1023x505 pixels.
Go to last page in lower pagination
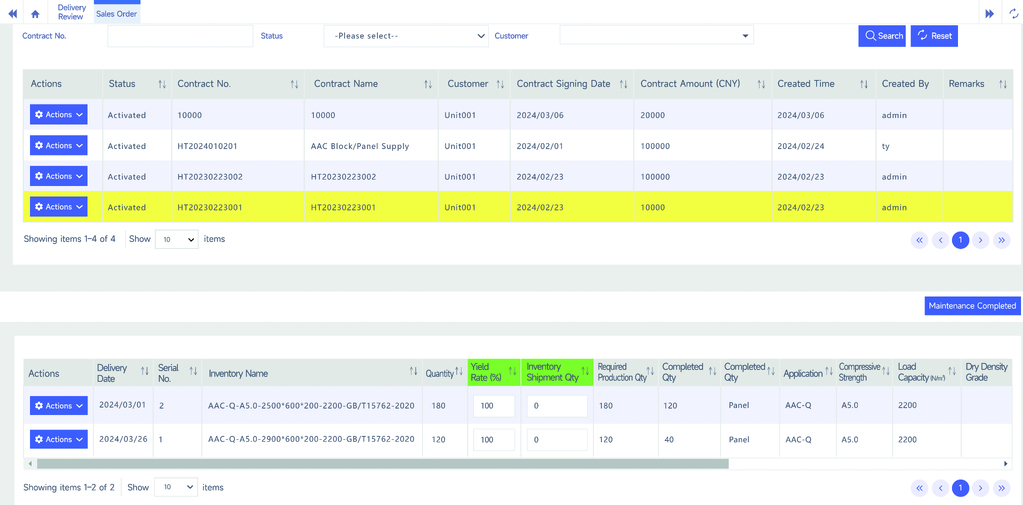click(x=1001, y=488)
